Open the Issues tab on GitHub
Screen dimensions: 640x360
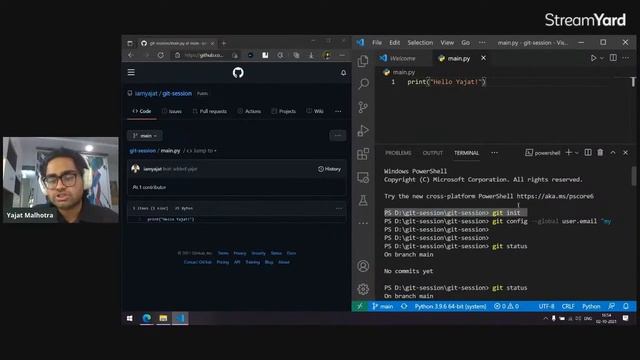point(172,111)
